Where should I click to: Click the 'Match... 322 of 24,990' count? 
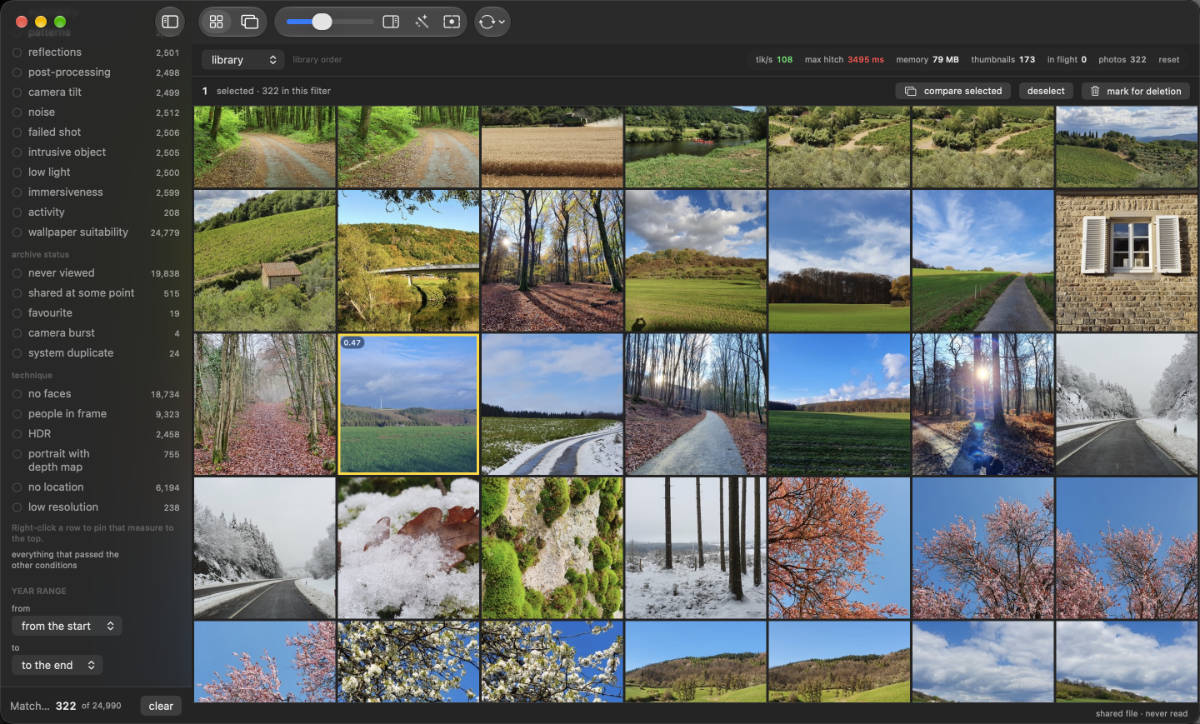(66, 706)
